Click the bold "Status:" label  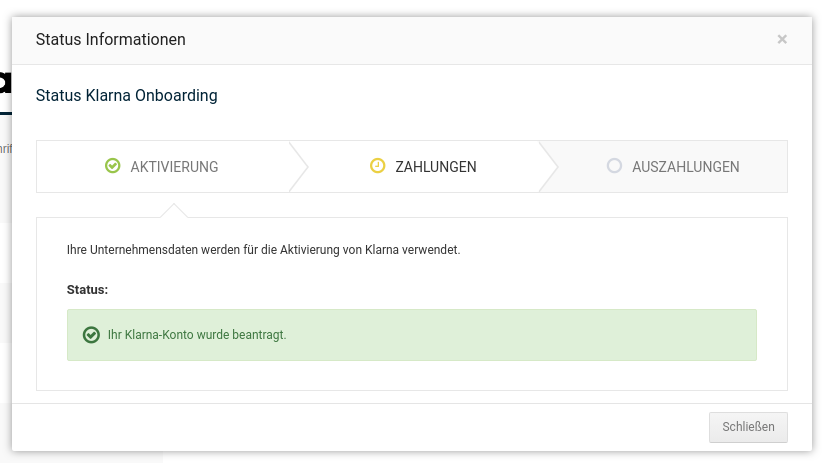87,289
